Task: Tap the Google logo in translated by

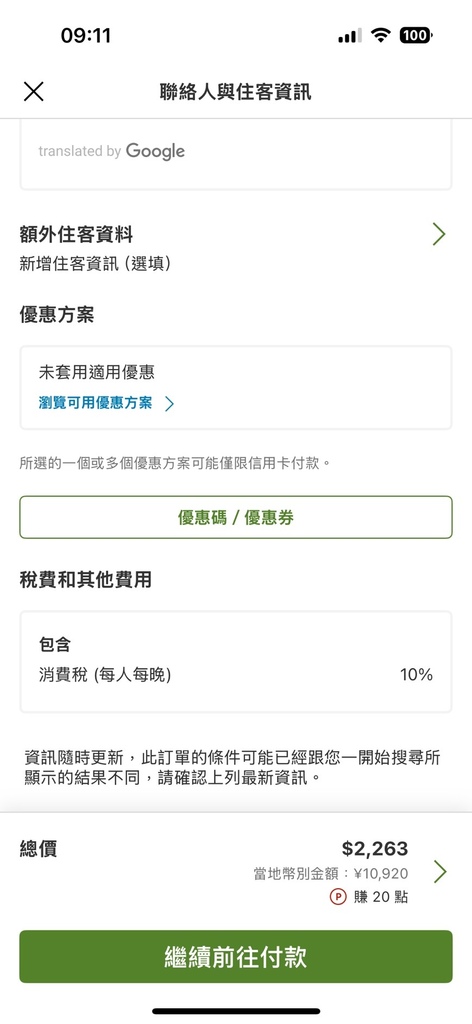Action: tap(155, 152)
